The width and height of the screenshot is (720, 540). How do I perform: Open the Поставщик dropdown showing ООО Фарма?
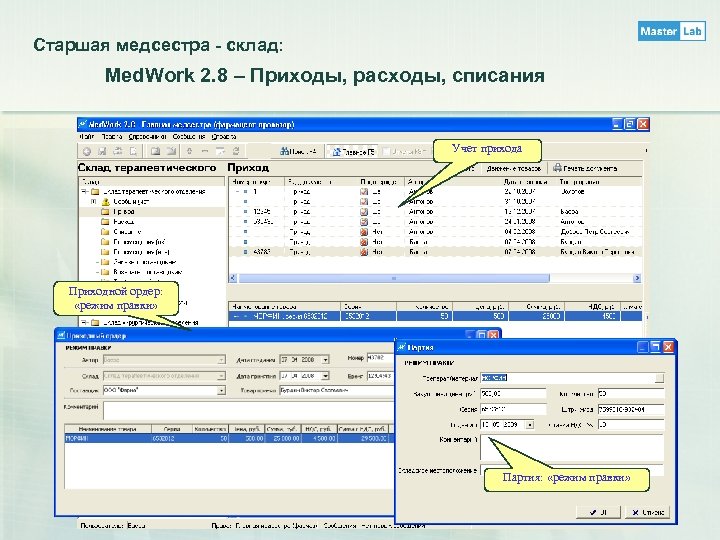(x=221, y=390)
